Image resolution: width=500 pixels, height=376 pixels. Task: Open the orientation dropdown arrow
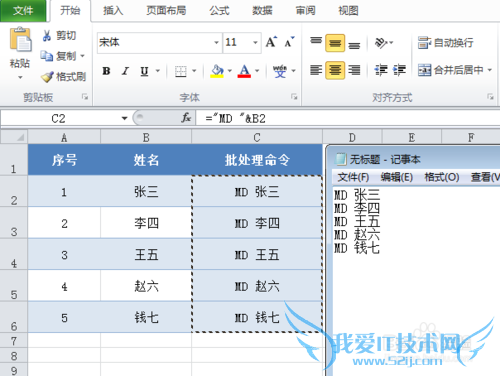391,43
